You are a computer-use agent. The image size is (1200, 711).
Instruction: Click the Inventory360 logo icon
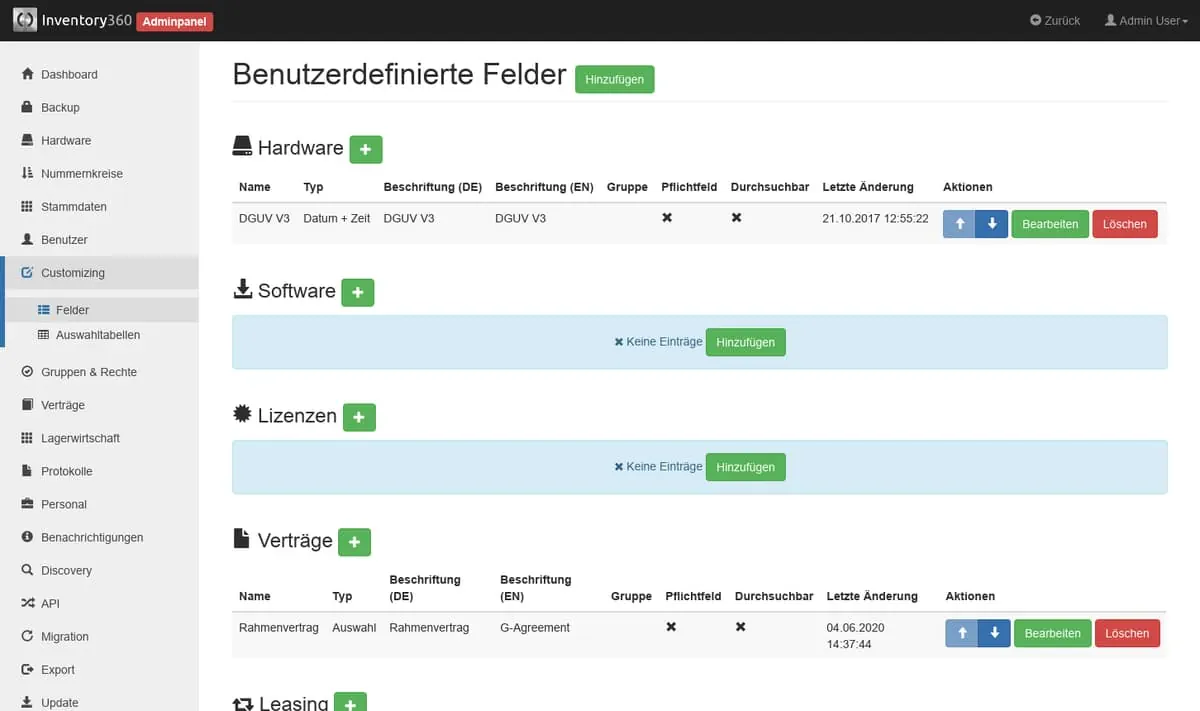[25, 20]
